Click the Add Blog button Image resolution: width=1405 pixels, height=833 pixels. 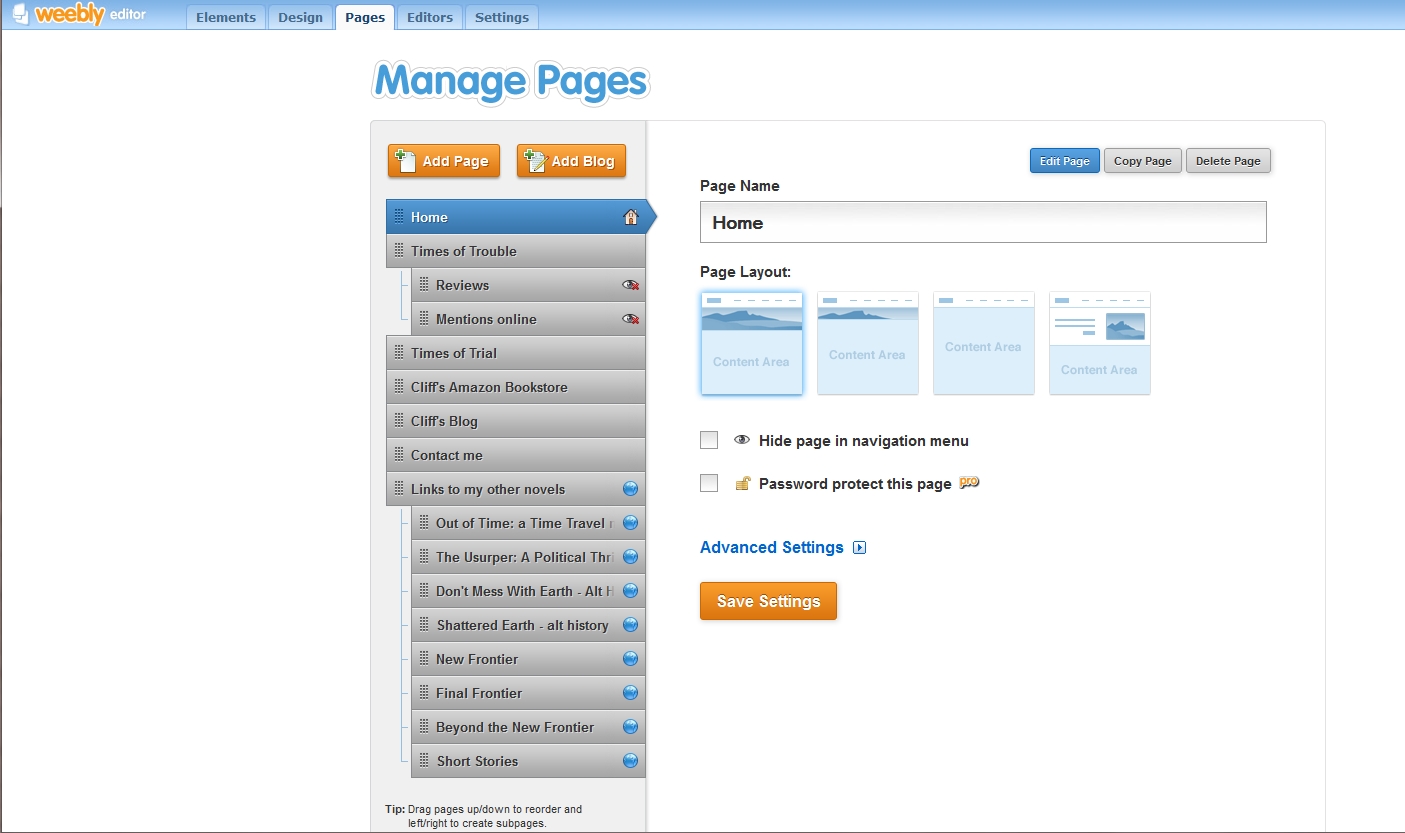(x=571, y=161)
